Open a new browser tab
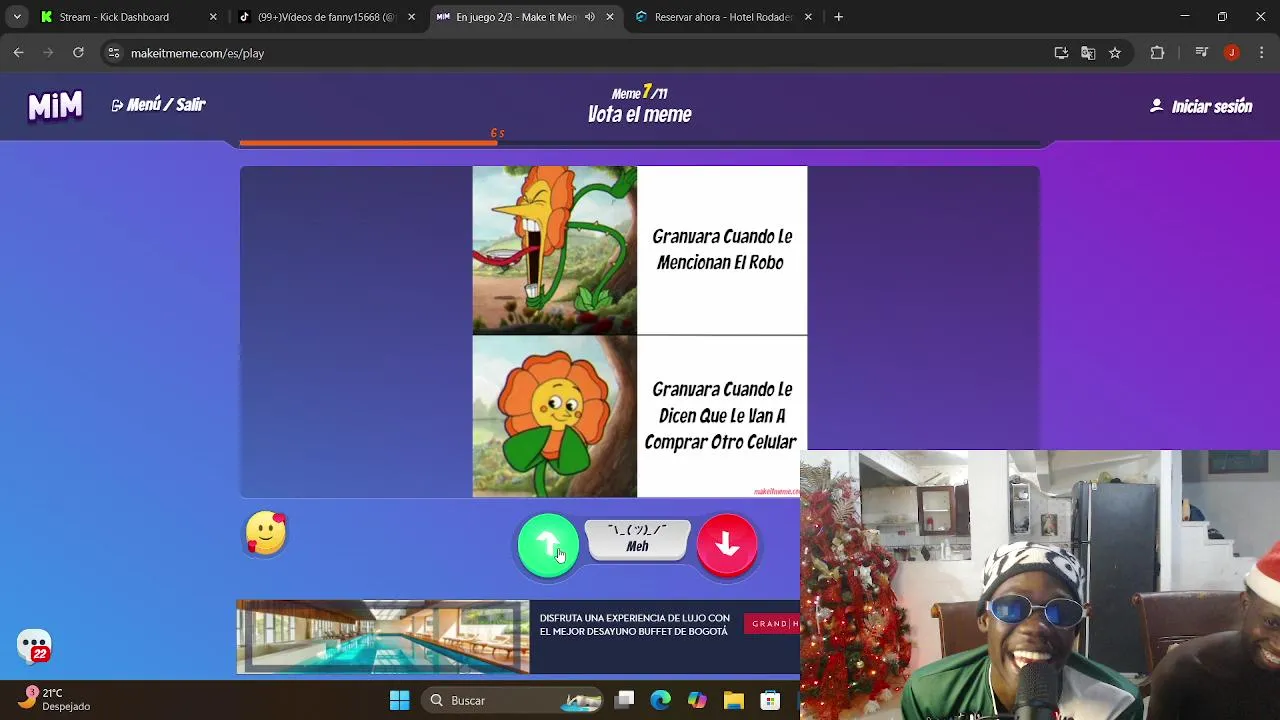The image size is (1280, 720). (x=839, y=17)
